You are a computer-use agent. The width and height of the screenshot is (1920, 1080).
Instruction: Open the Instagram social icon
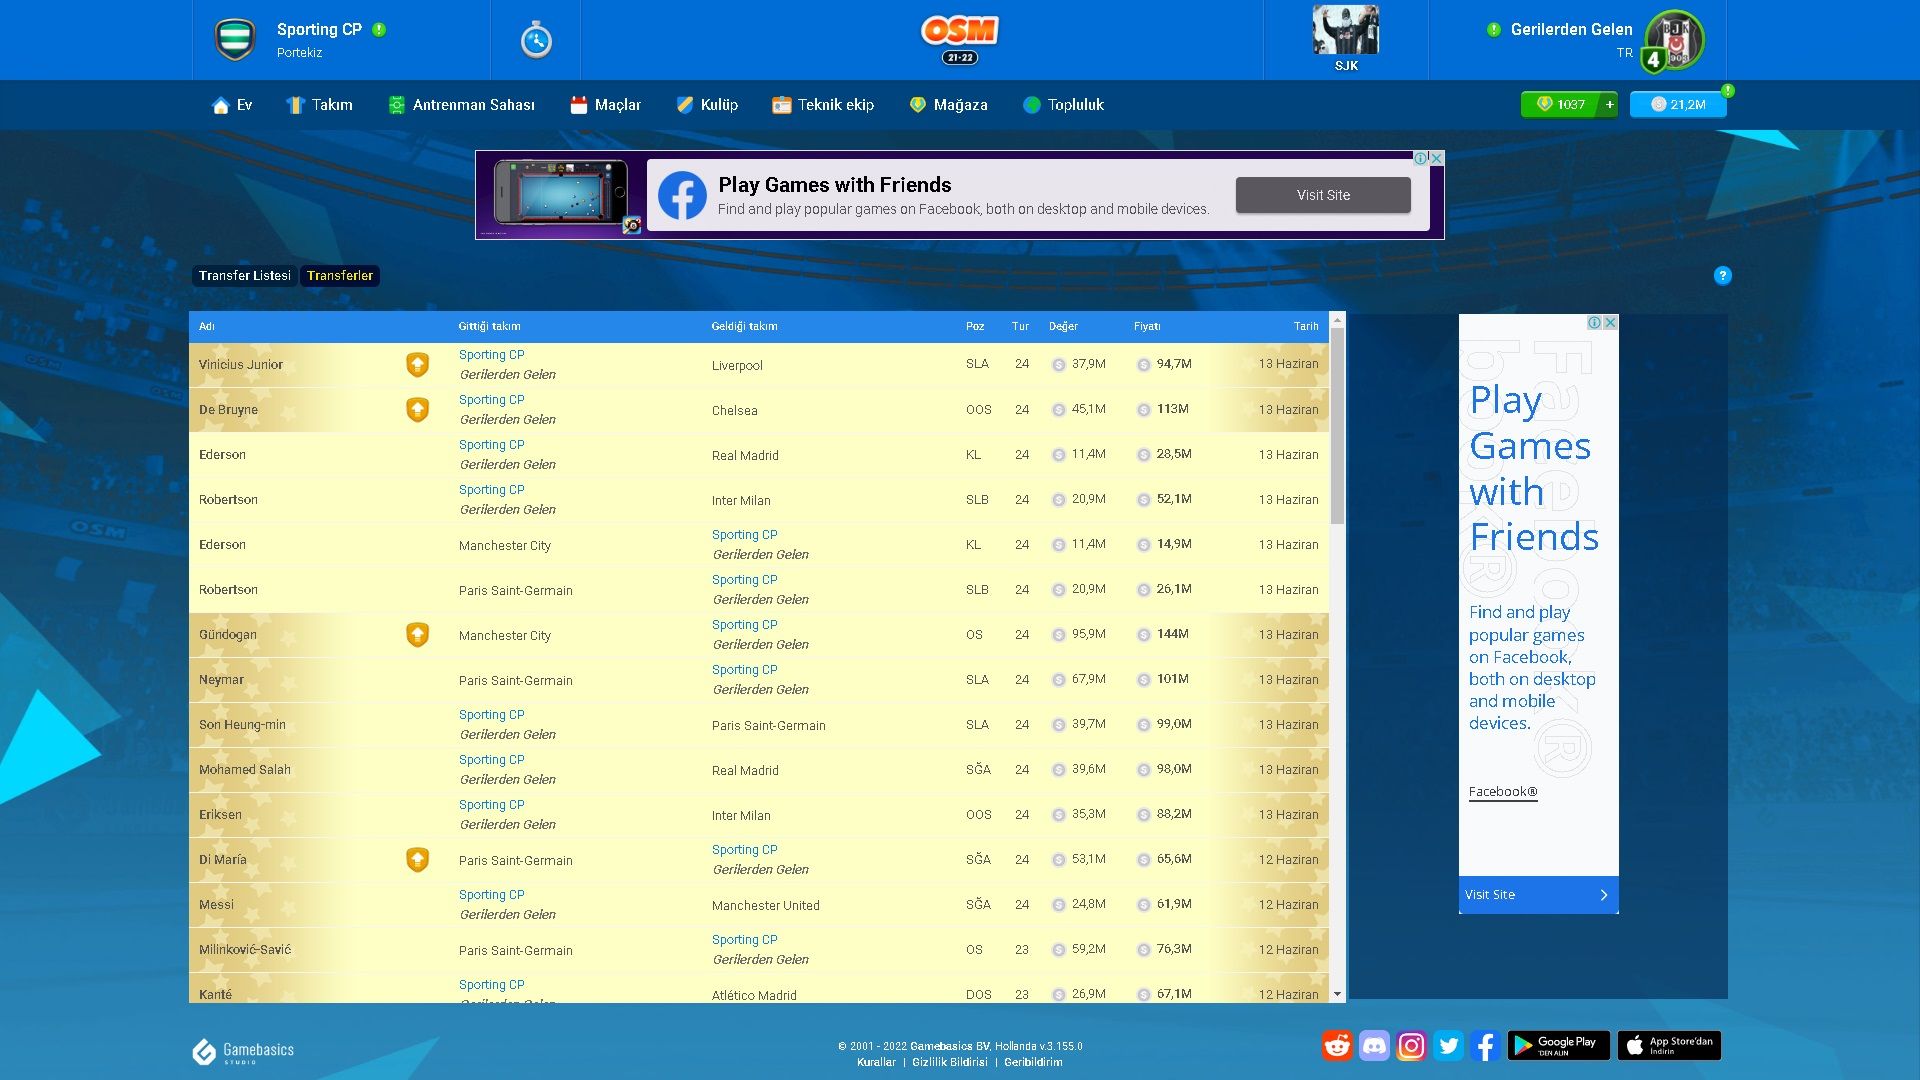coord(1411,1046)
